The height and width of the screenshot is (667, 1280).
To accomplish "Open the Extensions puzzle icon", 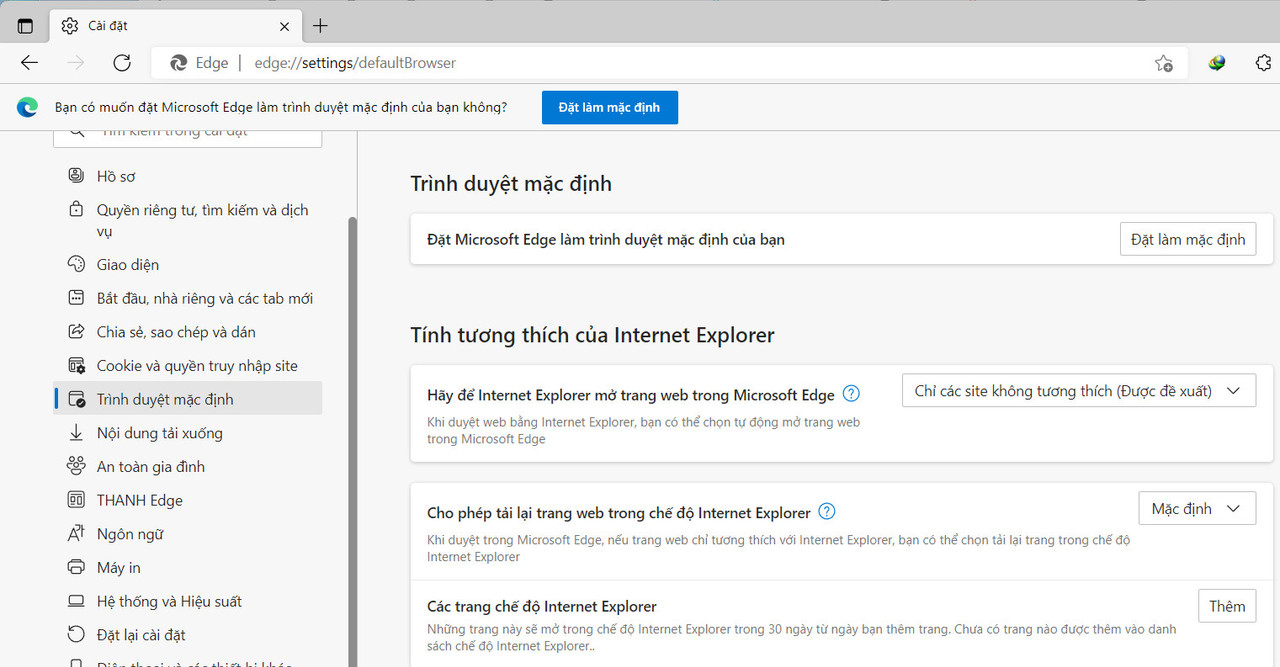I will click(1263, 63).
